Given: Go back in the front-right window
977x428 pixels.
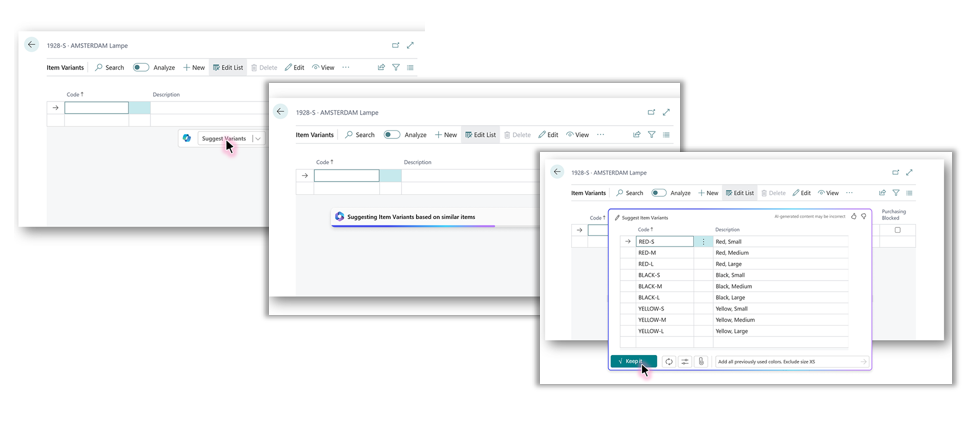Looking at the screenshot, I should click(557, 172).
